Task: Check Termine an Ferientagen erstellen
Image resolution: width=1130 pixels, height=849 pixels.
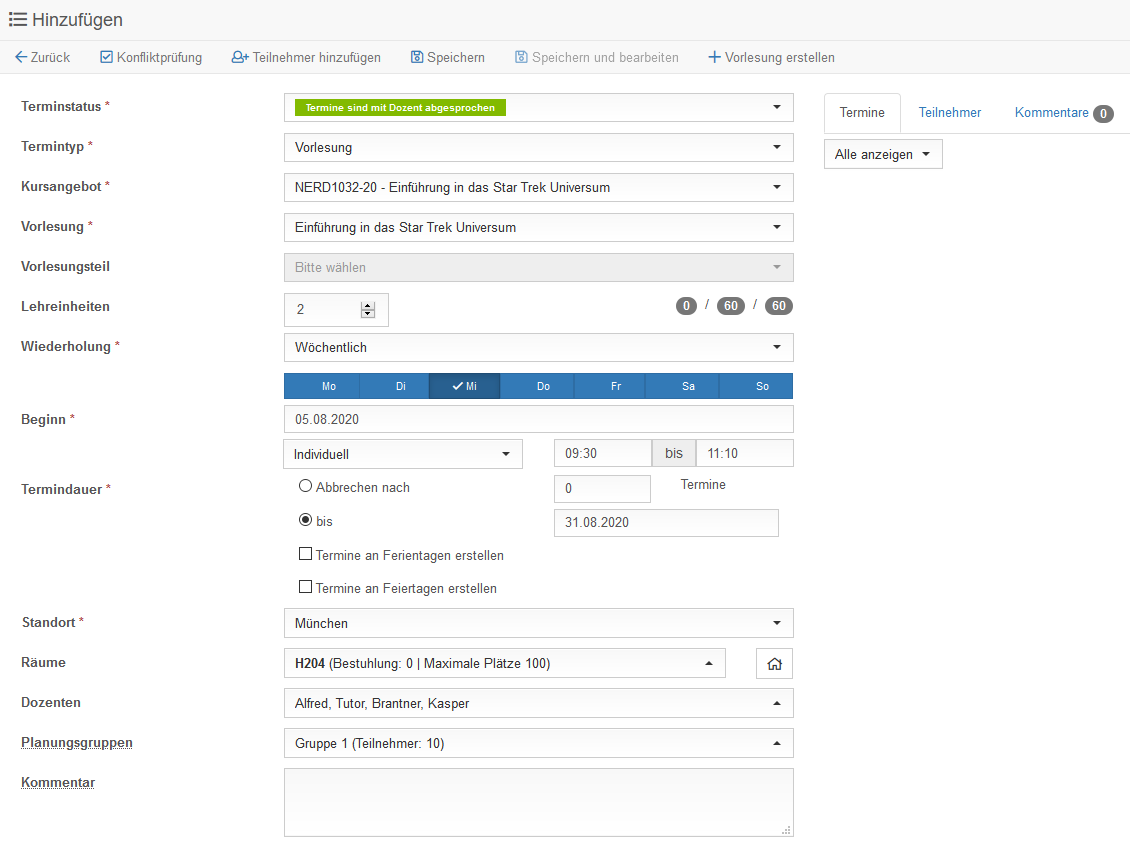Action: pos(306,554)
